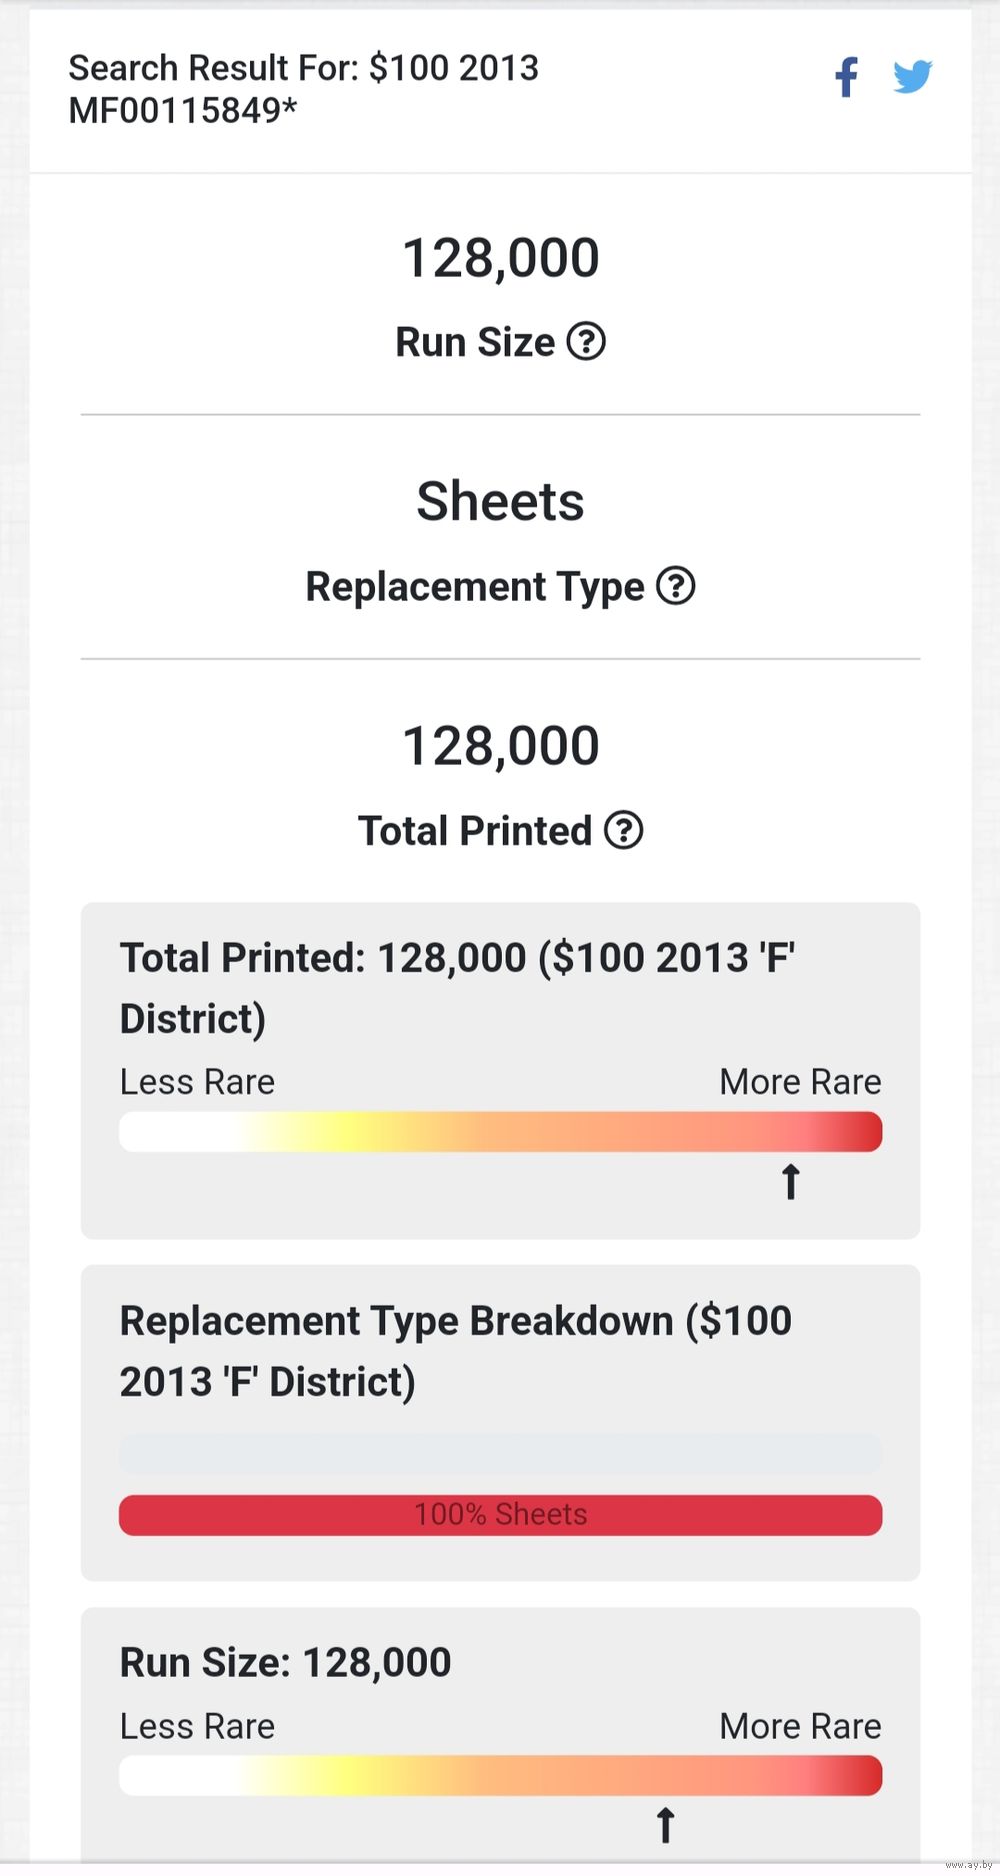The width and height of the screenshot is (1000, 1876).
Task: Open the Replacement Type help question mark
Action: (x=676, y=586)
